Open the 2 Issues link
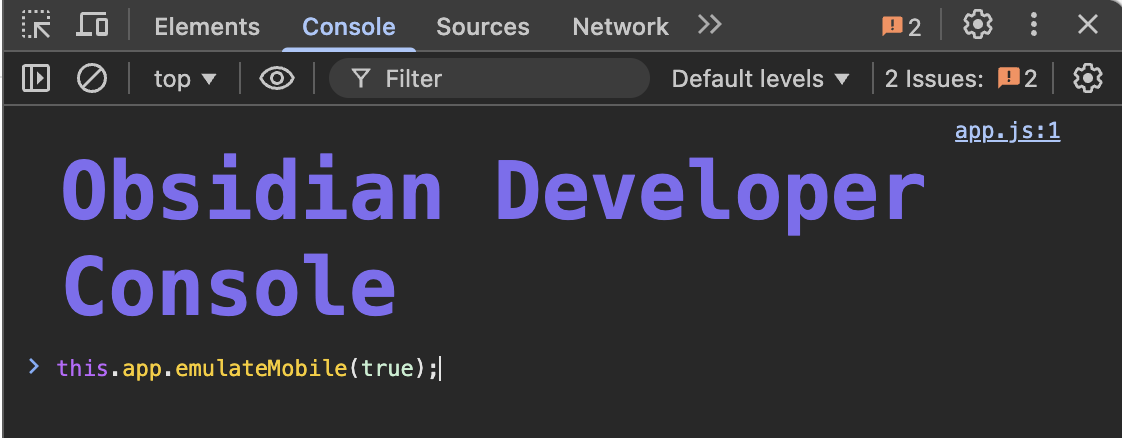The height and width of the screenshot is (438, 1122). 961,79
